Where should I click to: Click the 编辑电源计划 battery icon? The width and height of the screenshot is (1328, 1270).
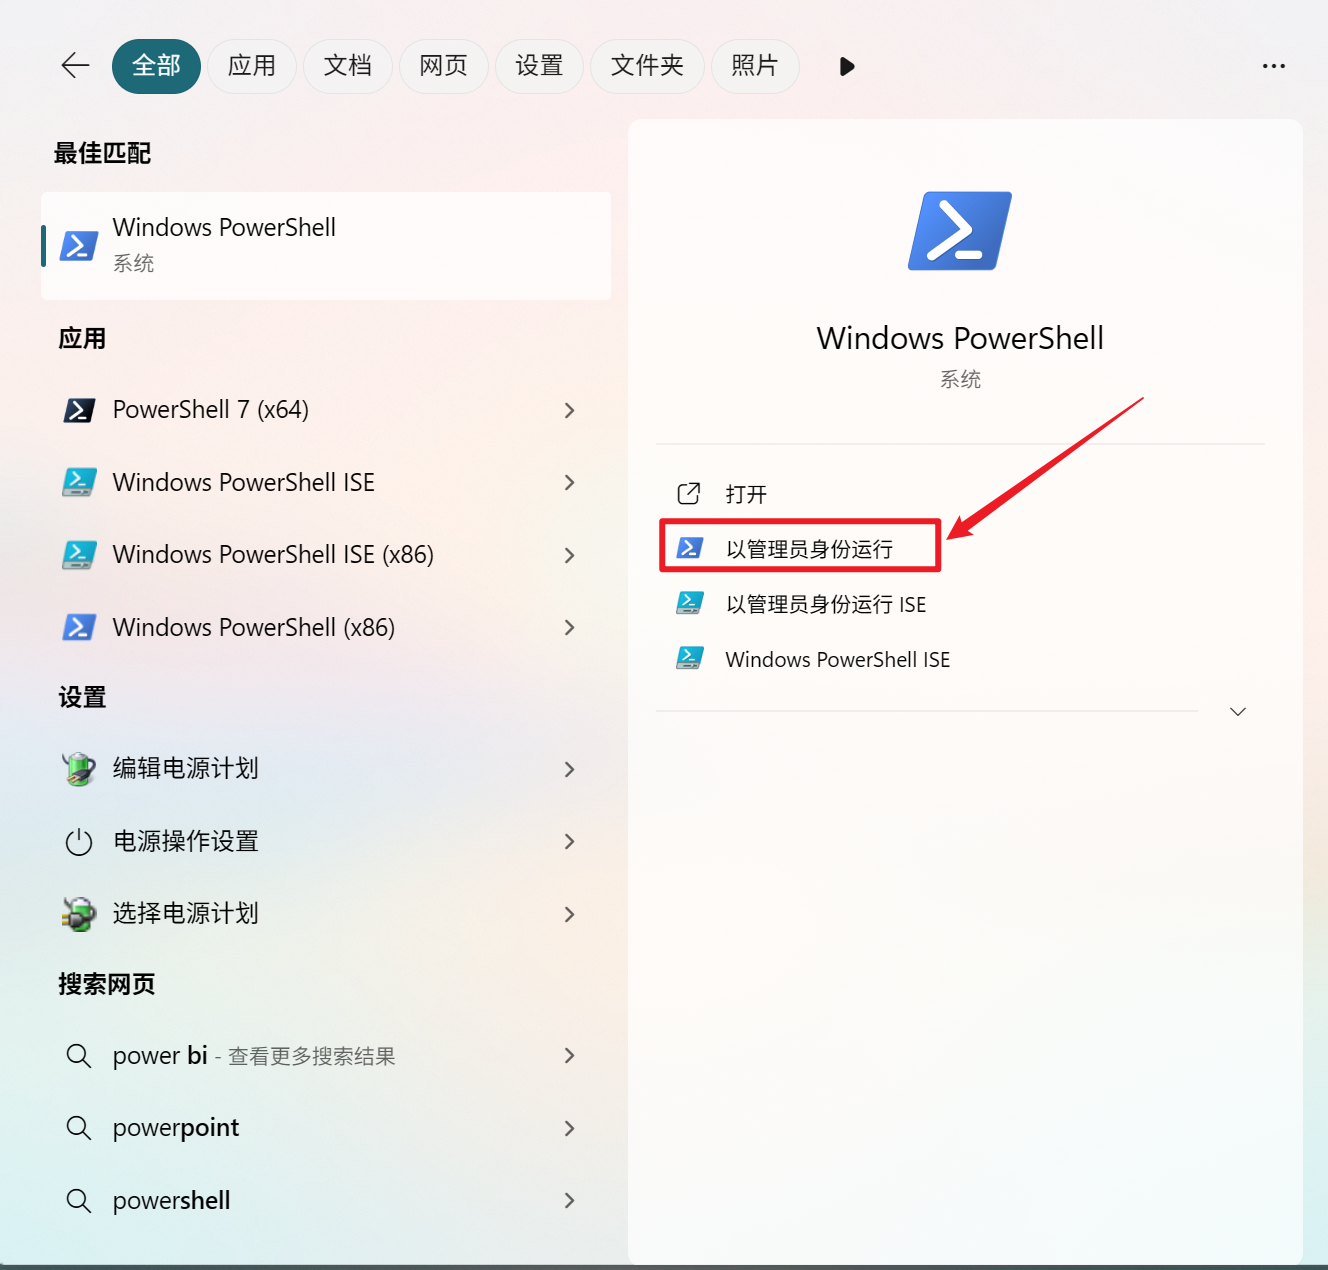tap(79, 769)
